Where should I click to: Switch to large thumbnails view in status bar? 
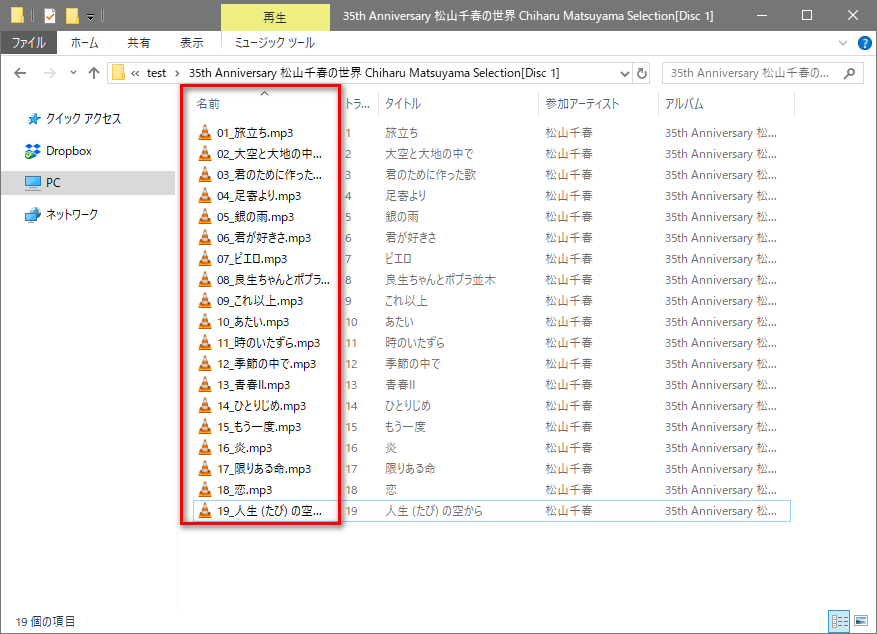pyautogui.click(x=860, y=621)
